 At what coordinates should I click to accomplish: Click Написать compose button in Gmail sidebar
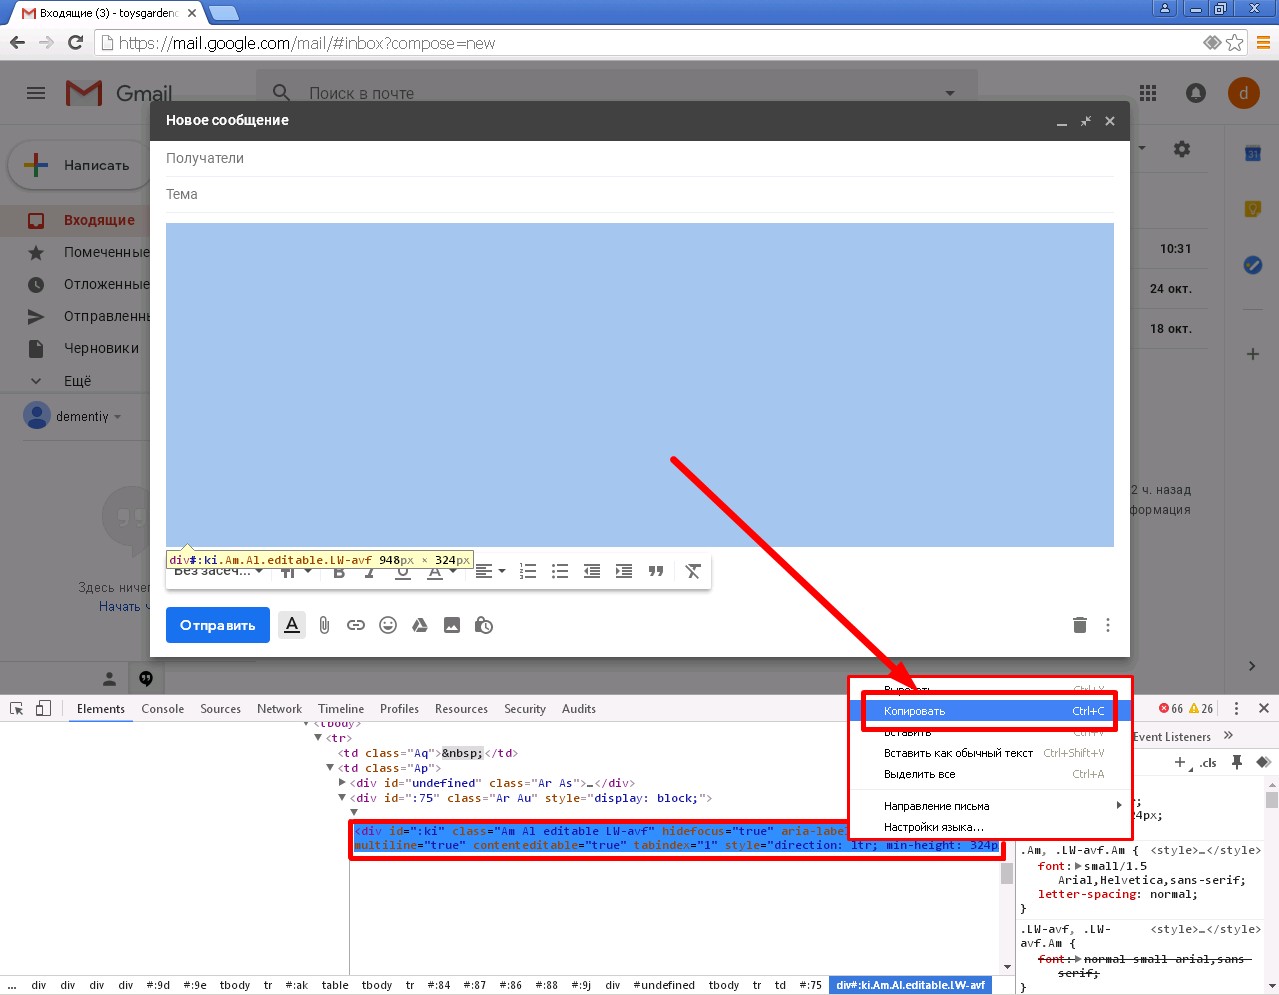(x=81, y=165)
